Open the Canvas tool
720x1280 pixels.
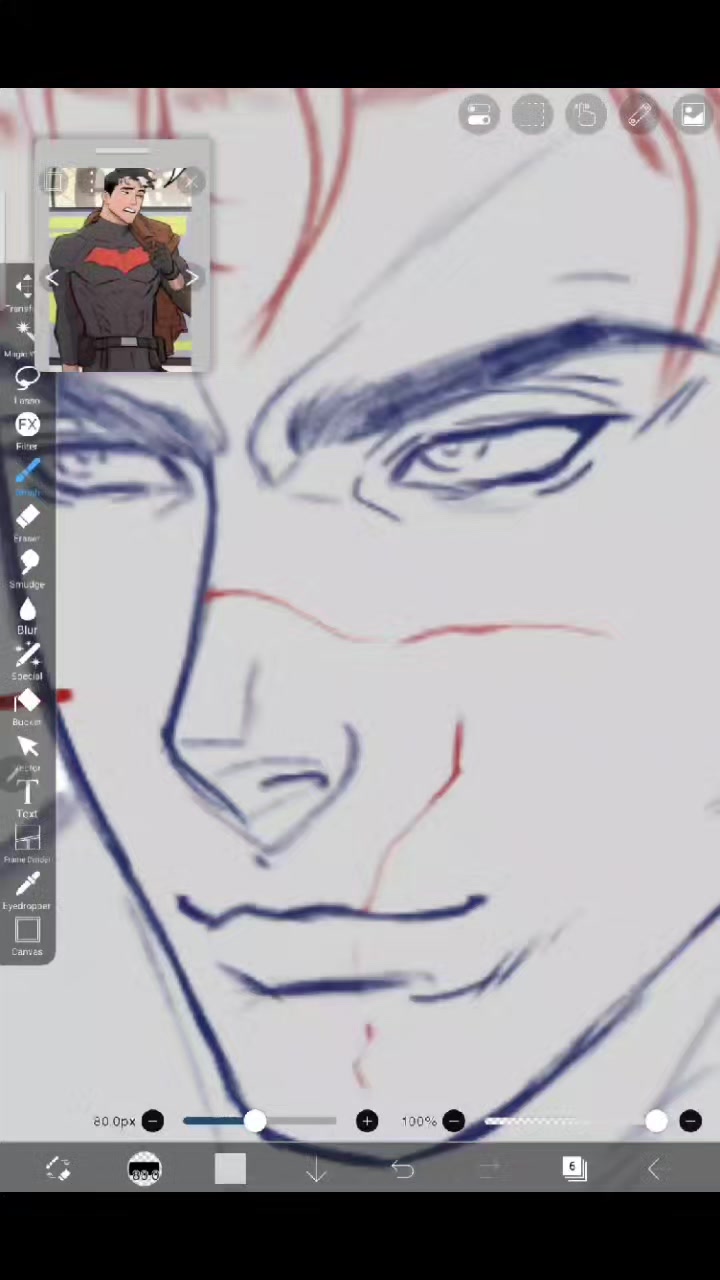pos(27,937)
